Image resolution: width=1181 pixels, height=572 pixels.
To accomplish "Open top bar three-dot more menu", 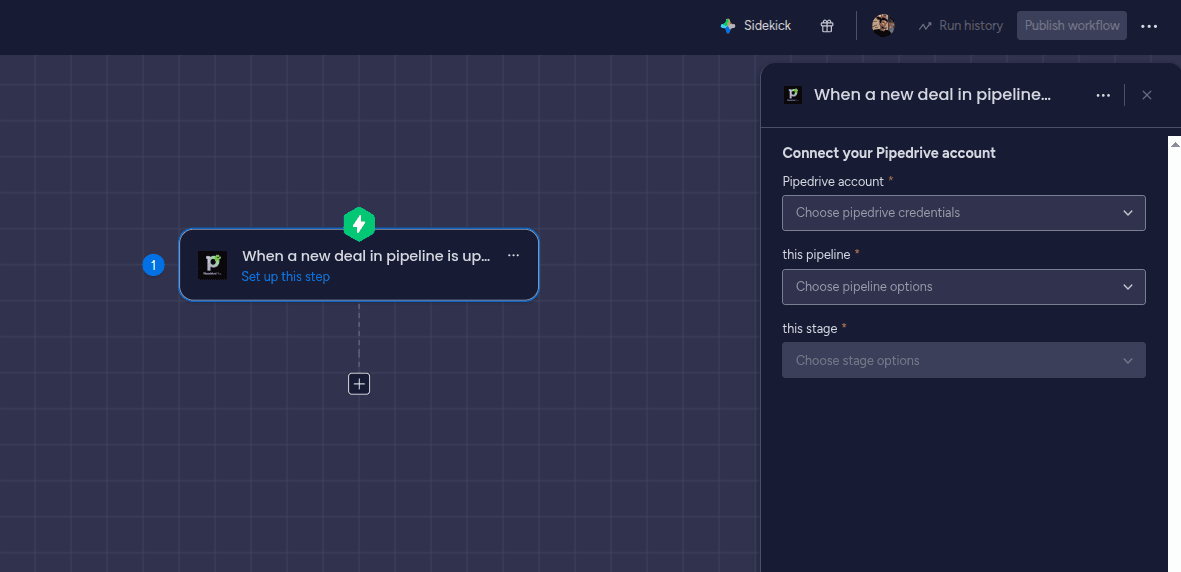I will pos(1149,26).
